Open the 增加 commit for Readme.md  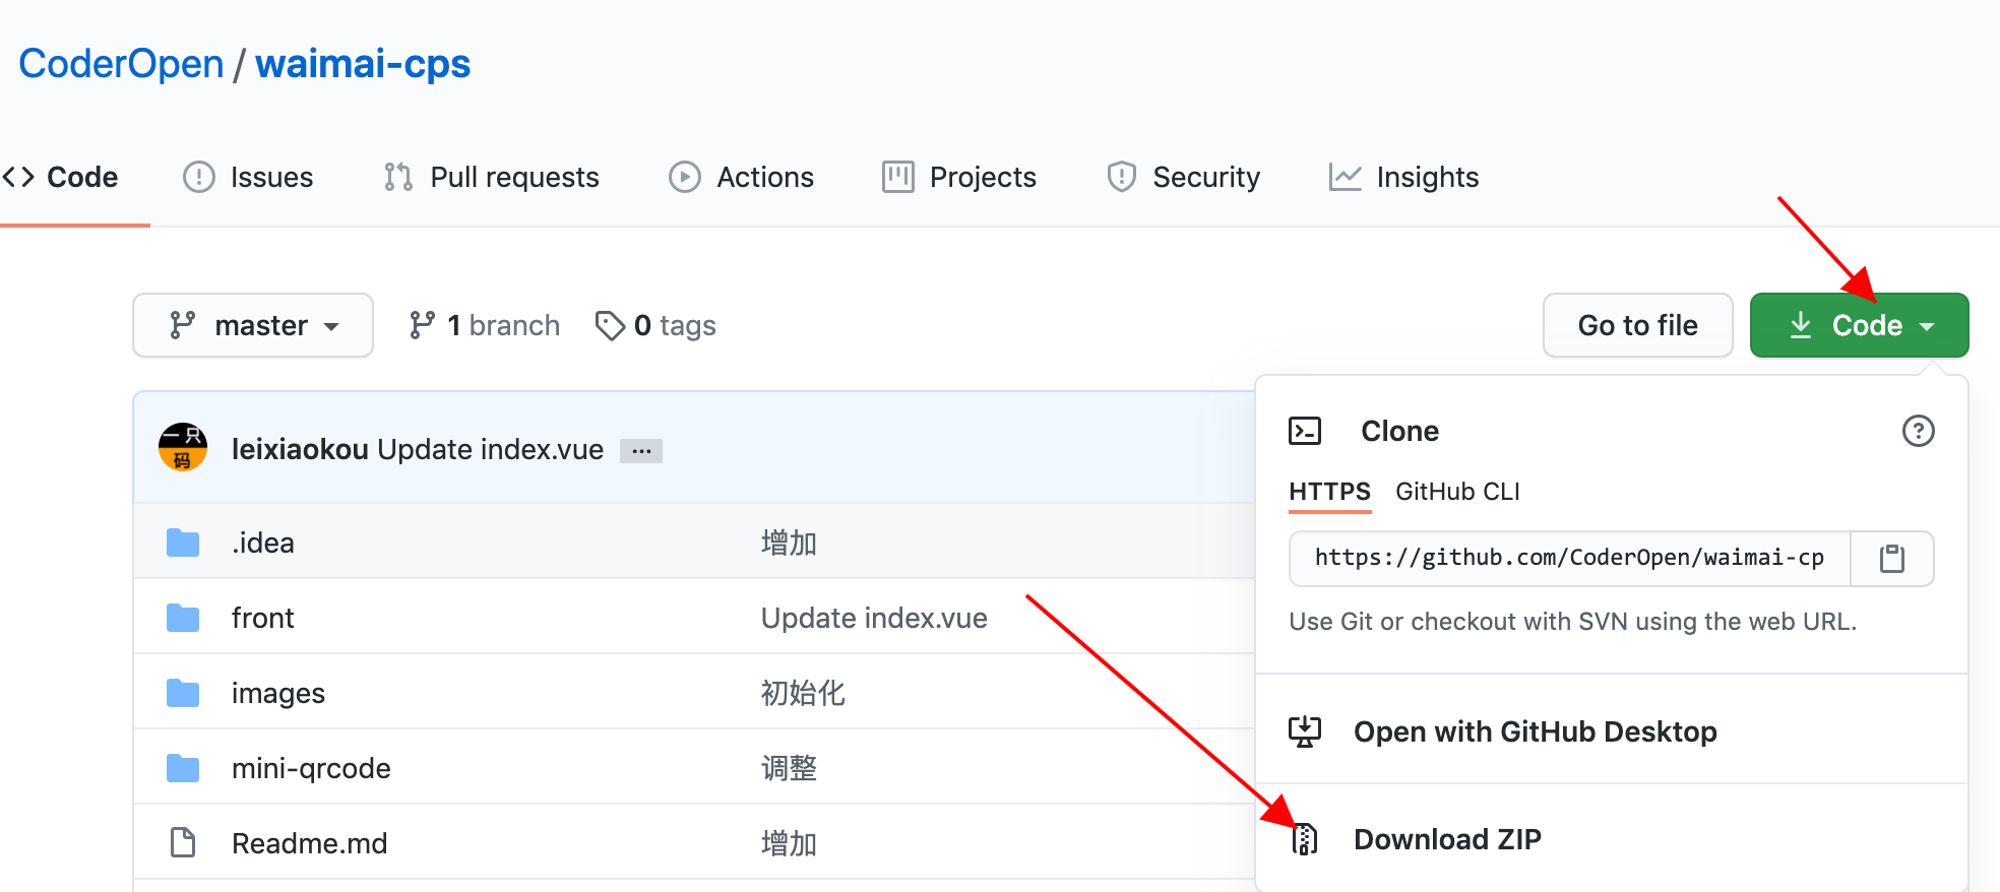[x=789, y=843]
